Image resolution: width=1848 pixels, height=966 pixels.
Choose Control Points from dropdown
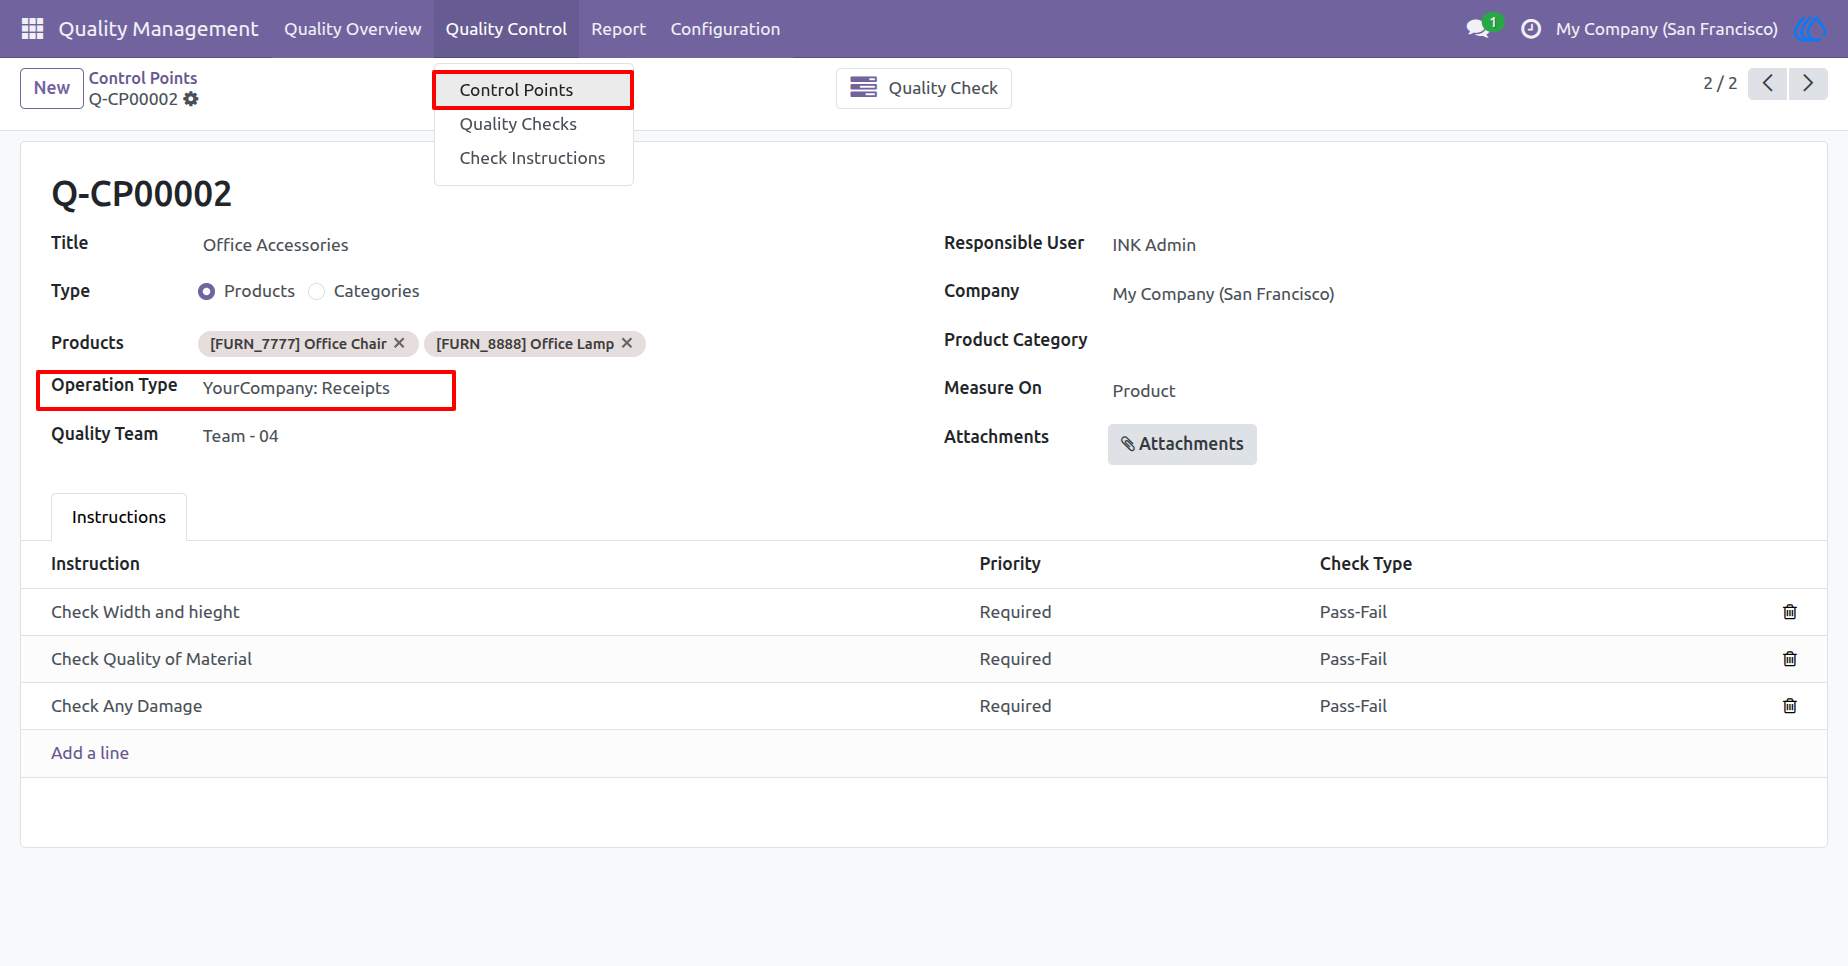(533, 90)
